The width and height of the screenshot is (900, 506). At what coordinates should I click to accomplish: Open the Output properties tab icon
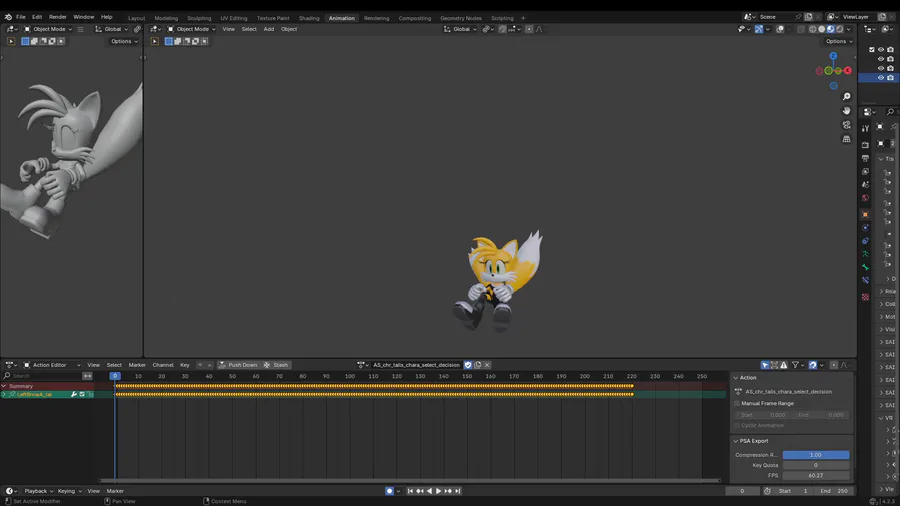coord(865,158)
